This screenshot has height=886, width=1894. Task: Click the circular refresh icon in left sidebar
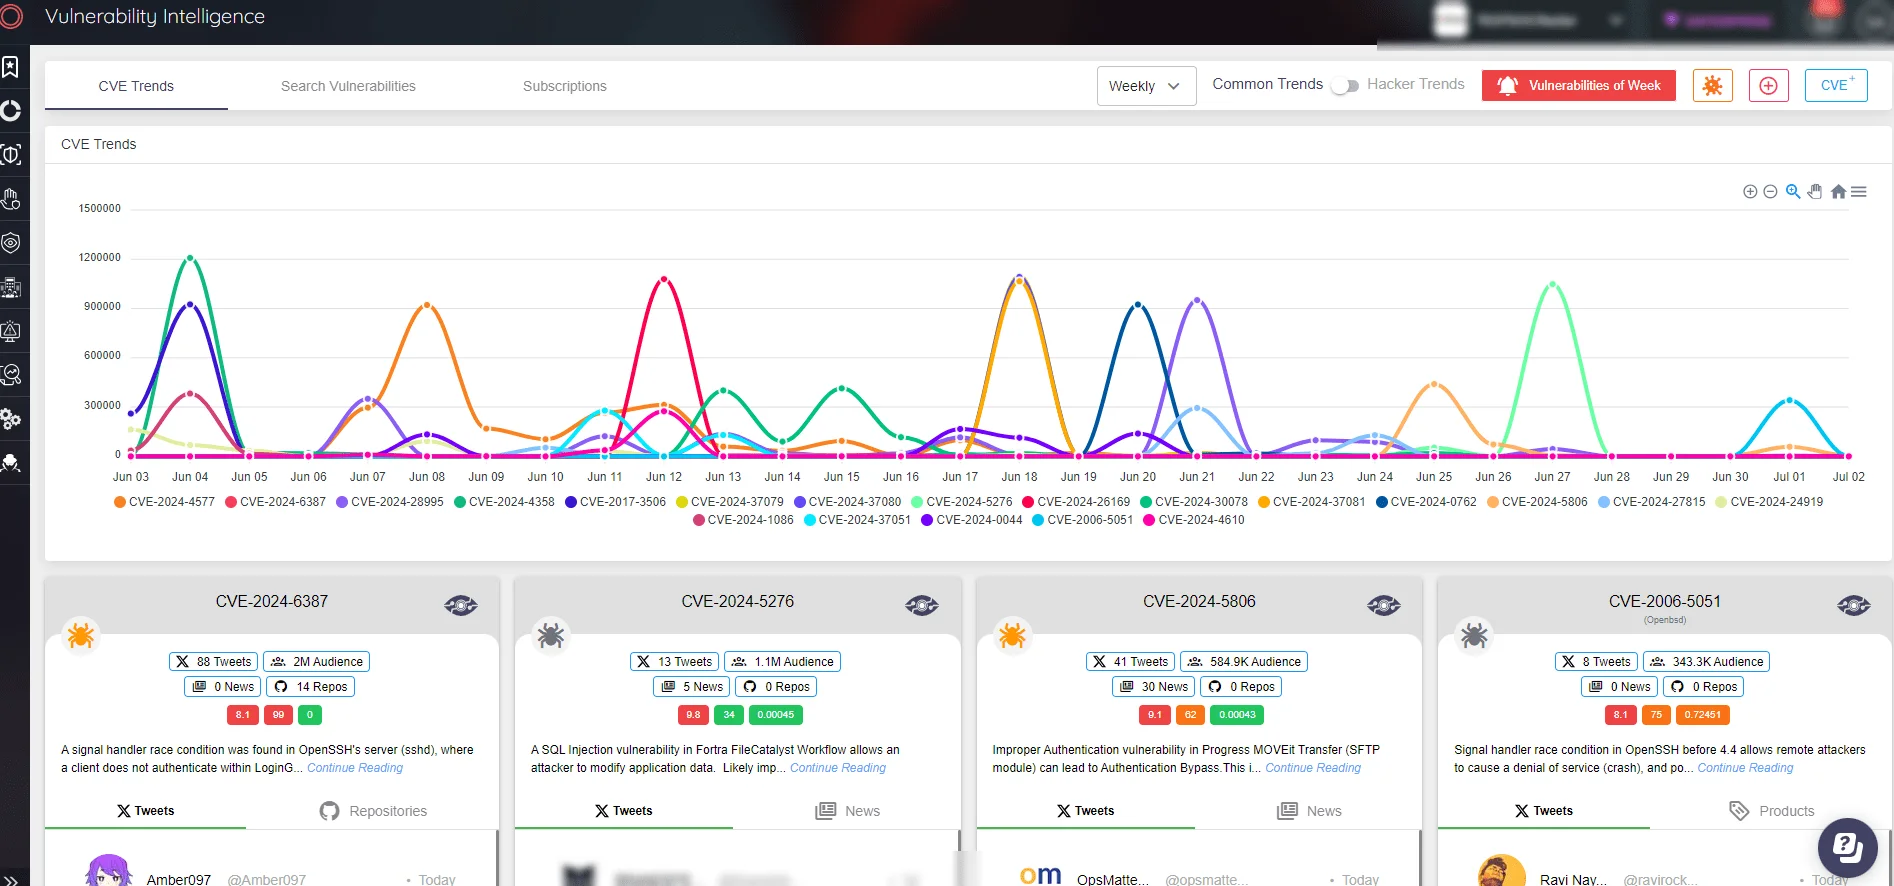click(x=10, y=110)
